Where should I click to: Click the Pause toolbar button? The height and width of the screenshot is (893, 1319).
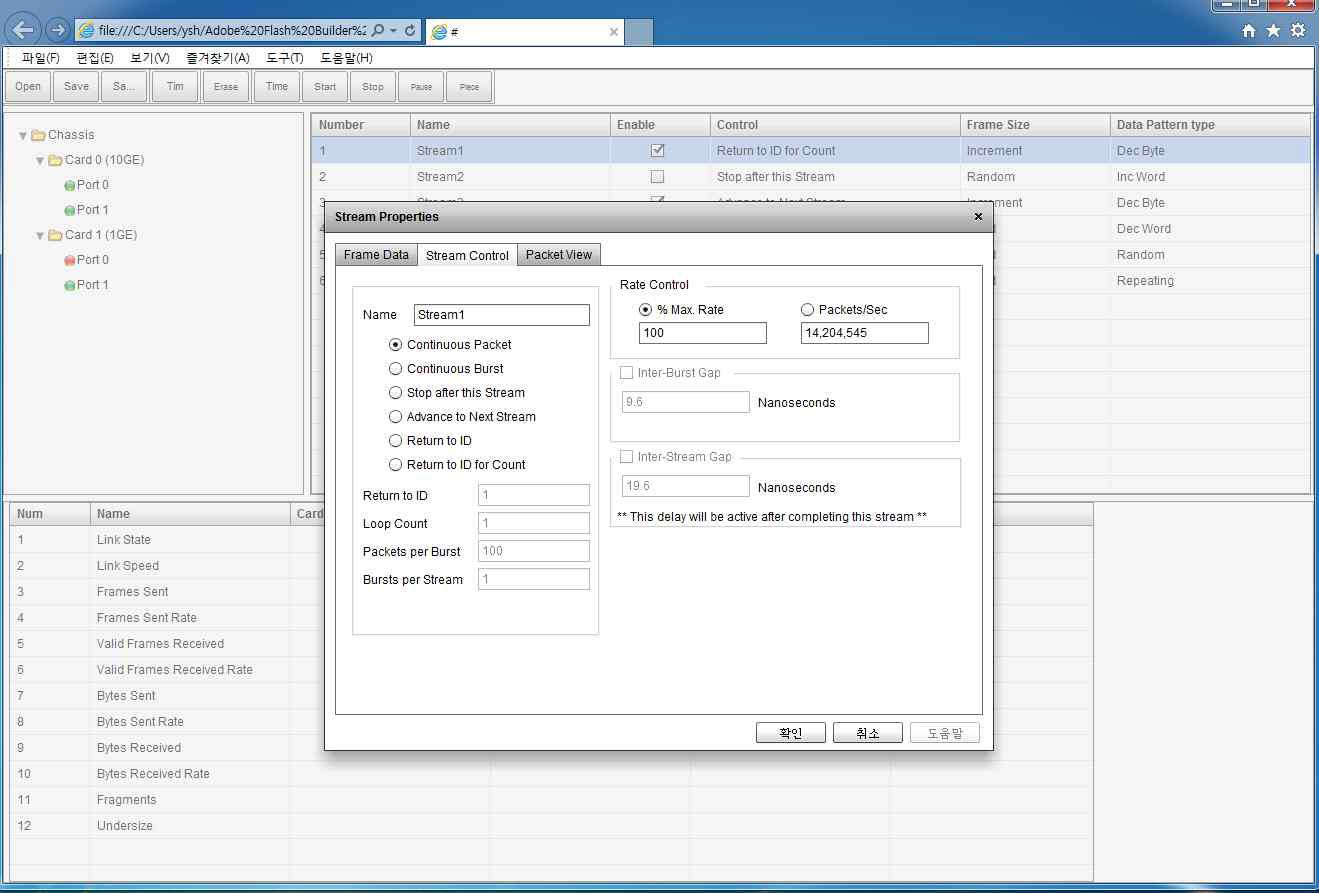point(421,87)
